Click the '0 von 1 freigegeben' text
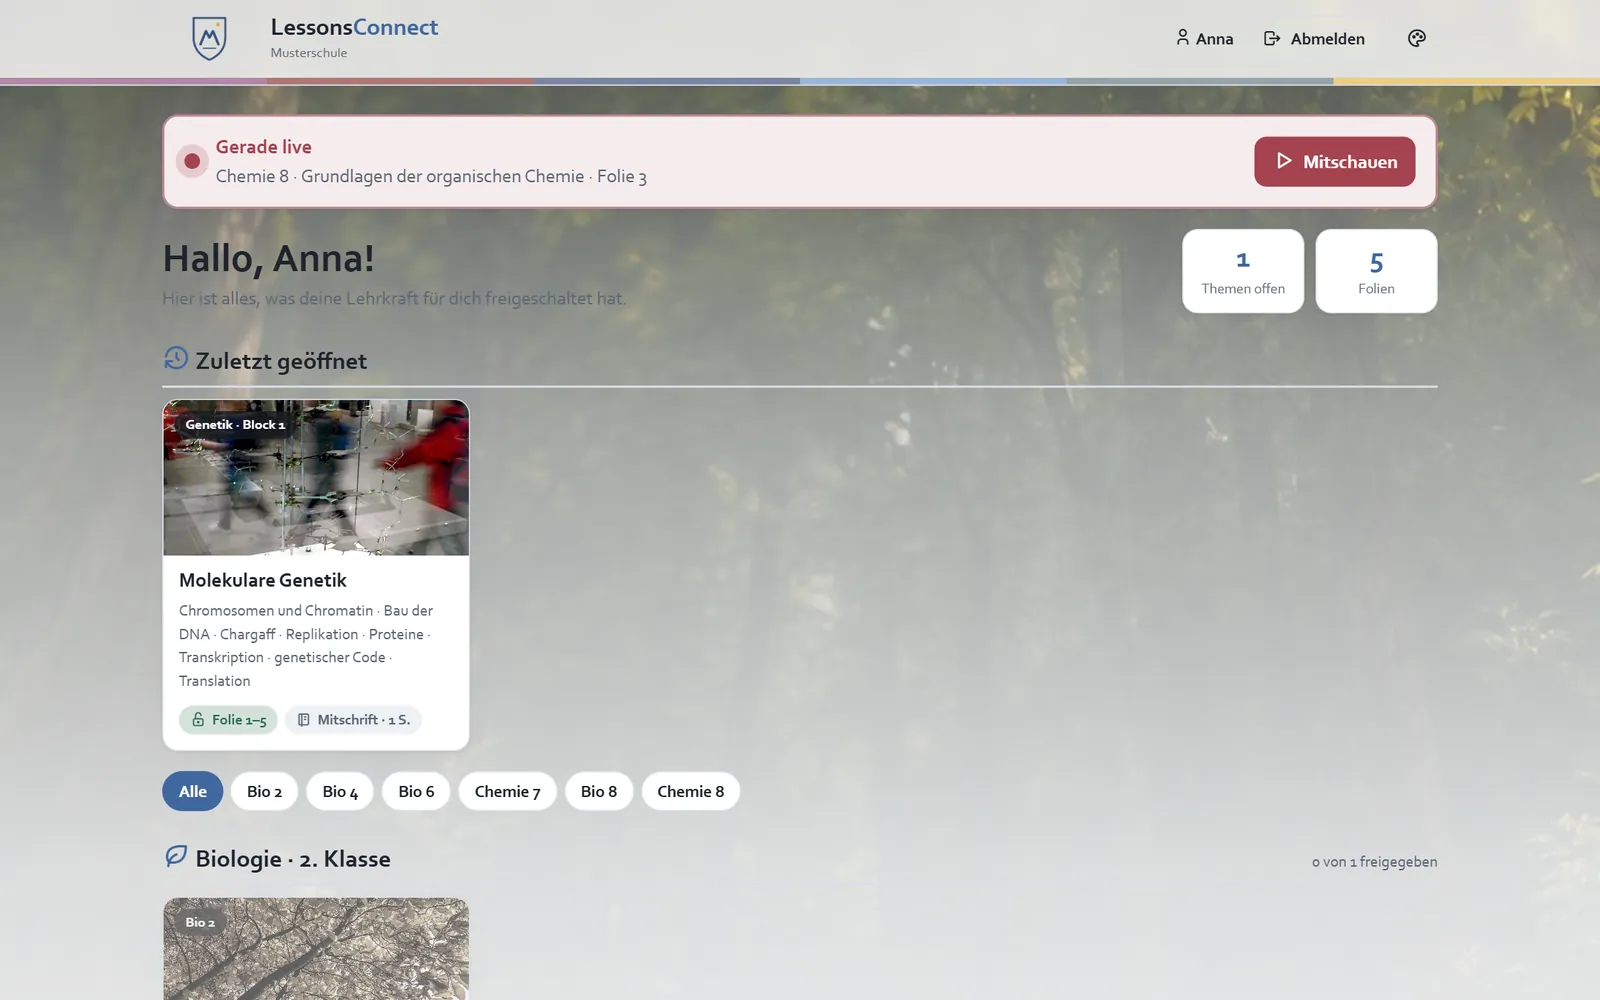 tap(1374, 862)
